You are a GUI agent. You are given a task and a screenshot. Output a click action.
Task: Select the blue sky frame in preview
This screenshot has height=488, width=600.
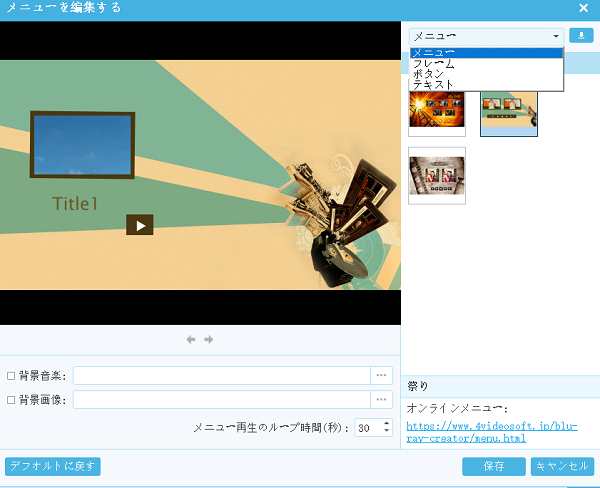coord(83,146)
